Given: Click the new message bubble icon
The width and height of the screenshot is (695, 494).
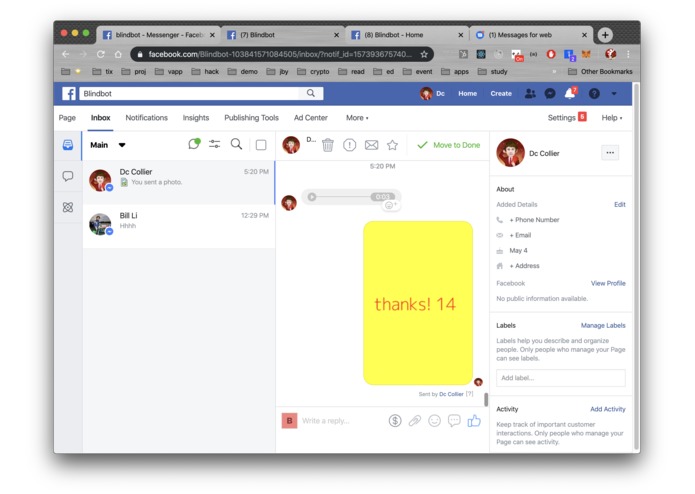Looking at the screenshot, I should (194, 144).
